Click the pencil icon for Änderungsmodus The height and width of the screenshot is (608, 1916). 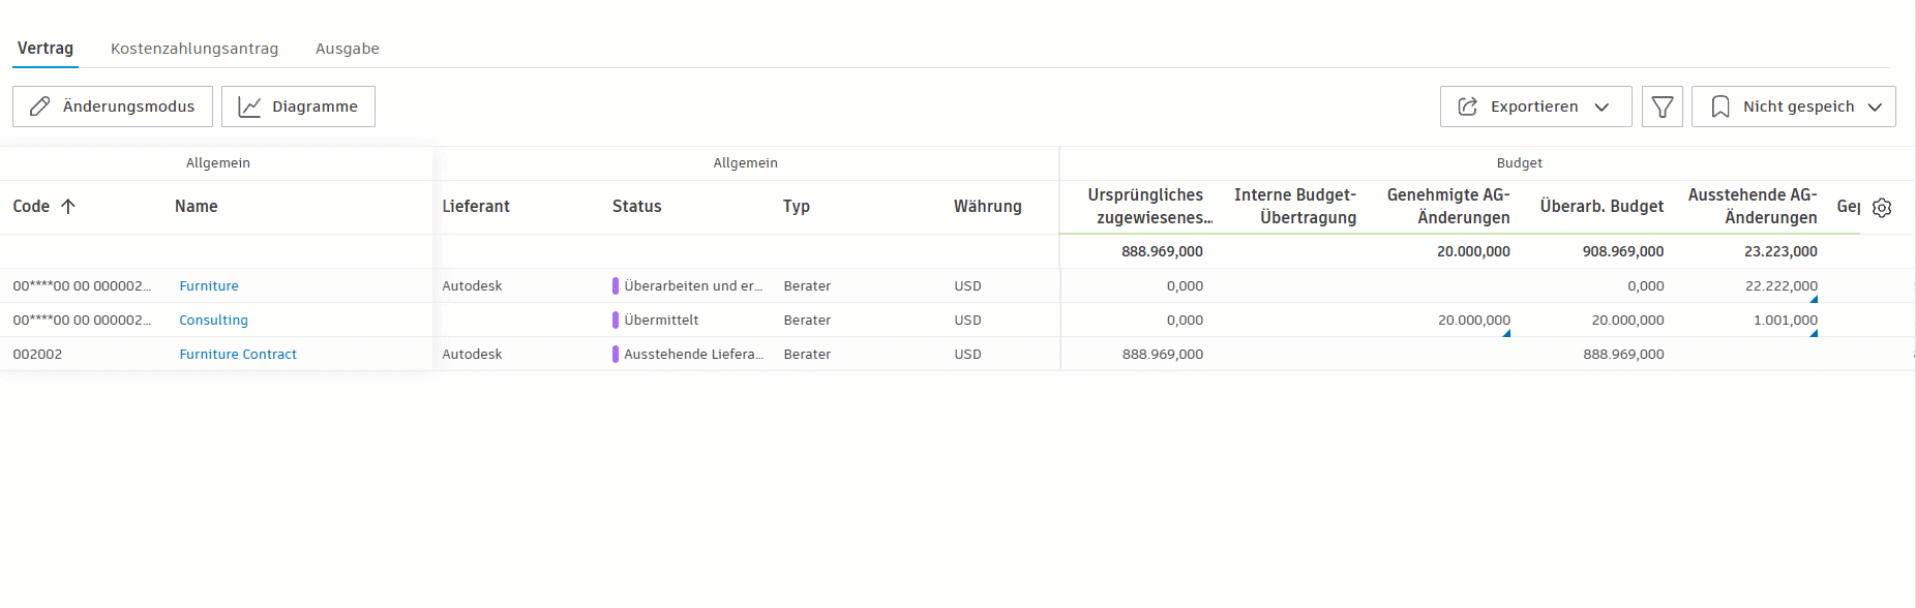pyautogui.click(x=40, y=107)
